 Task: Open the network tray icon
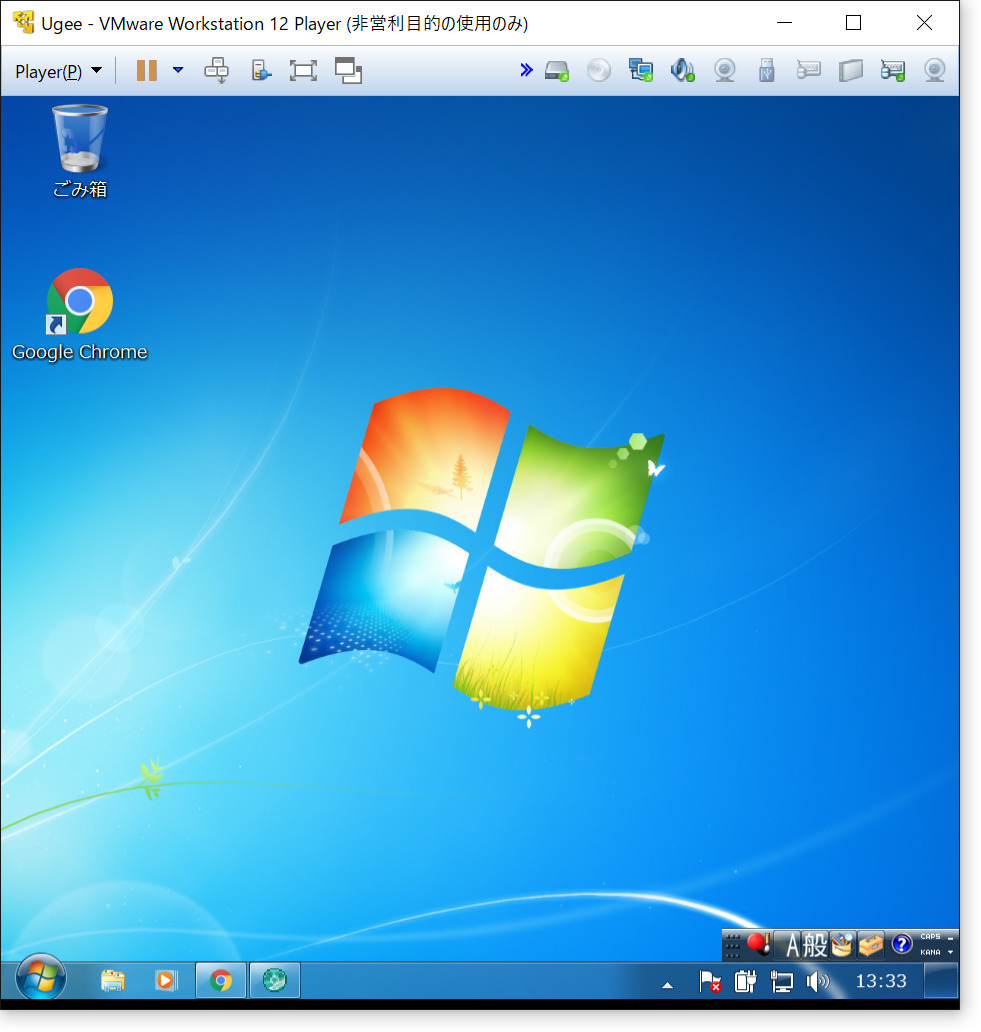click(x=781, y=981)
